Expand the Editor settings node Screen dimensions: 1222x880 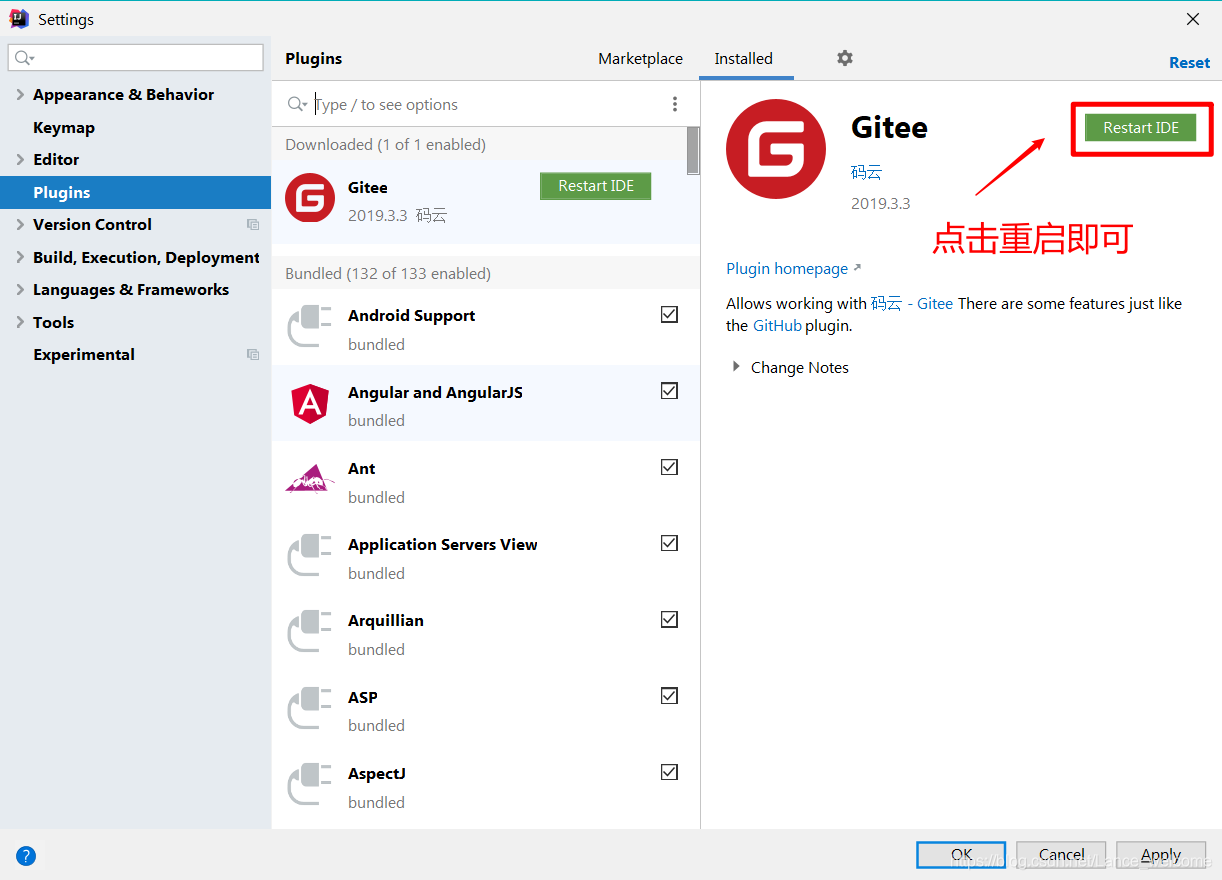(20, 160)
